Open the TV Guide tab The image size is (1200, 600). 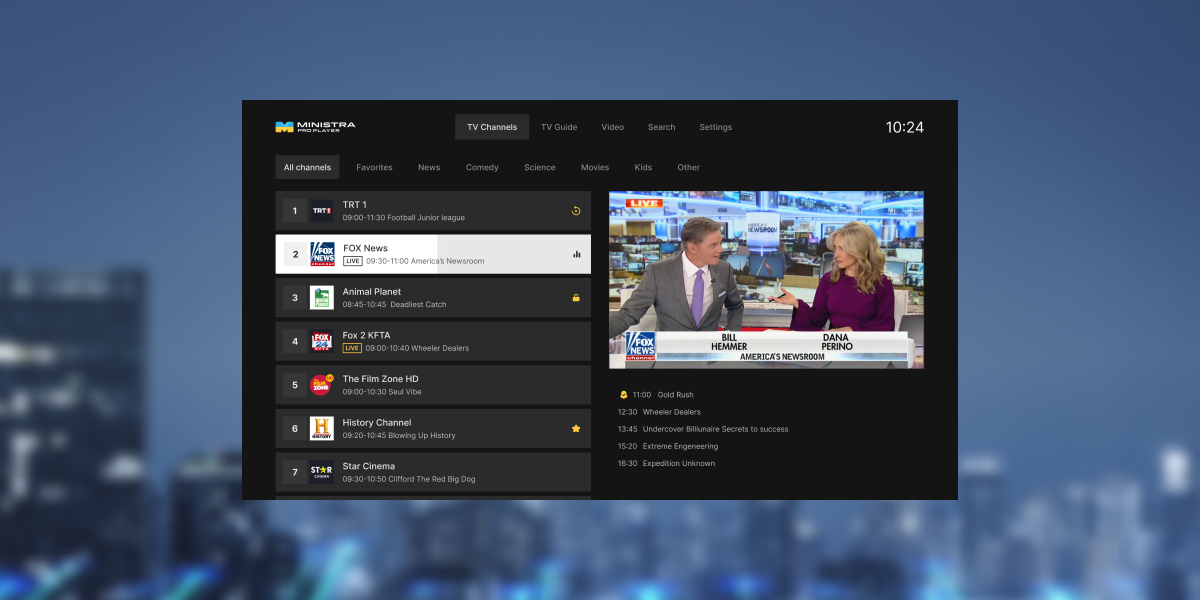click(x=559, y=127)
